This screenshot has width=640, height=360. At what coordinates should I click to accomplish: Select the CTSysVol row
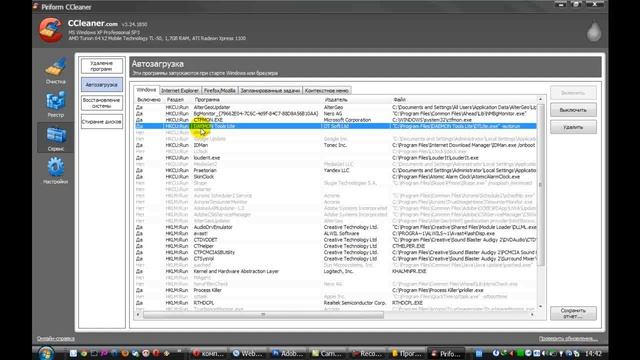(336, 259)
